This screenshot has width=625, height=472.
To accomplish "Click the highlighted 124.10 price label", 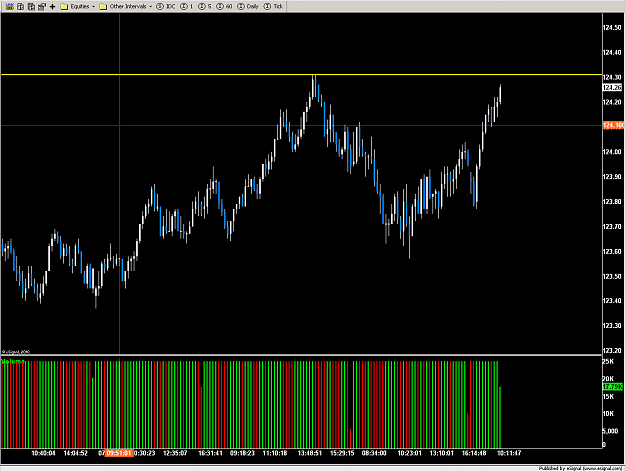I will [613, 126].
